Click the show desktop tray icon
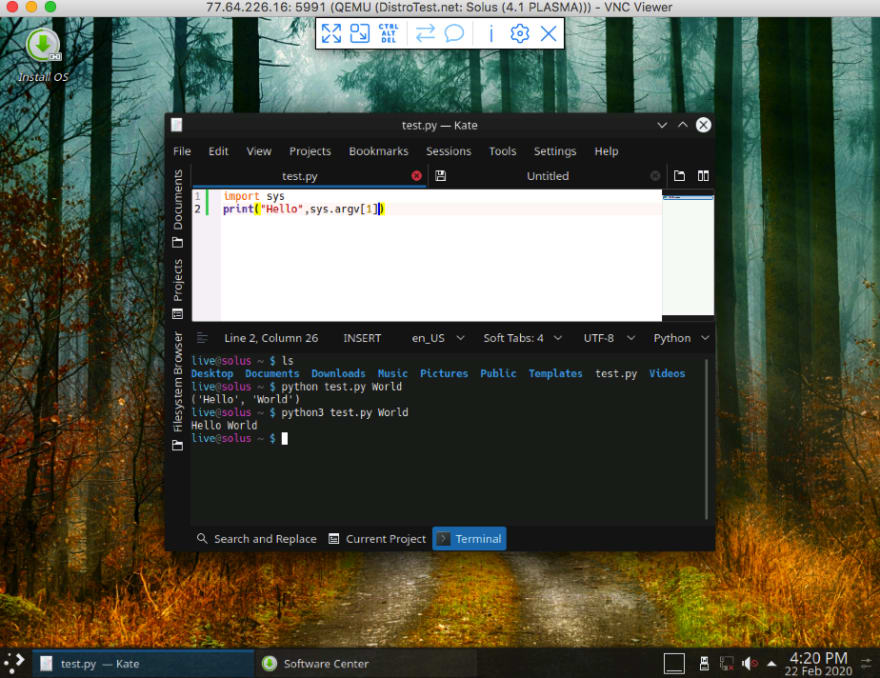880x678 pixels. (x=674, y=664)
